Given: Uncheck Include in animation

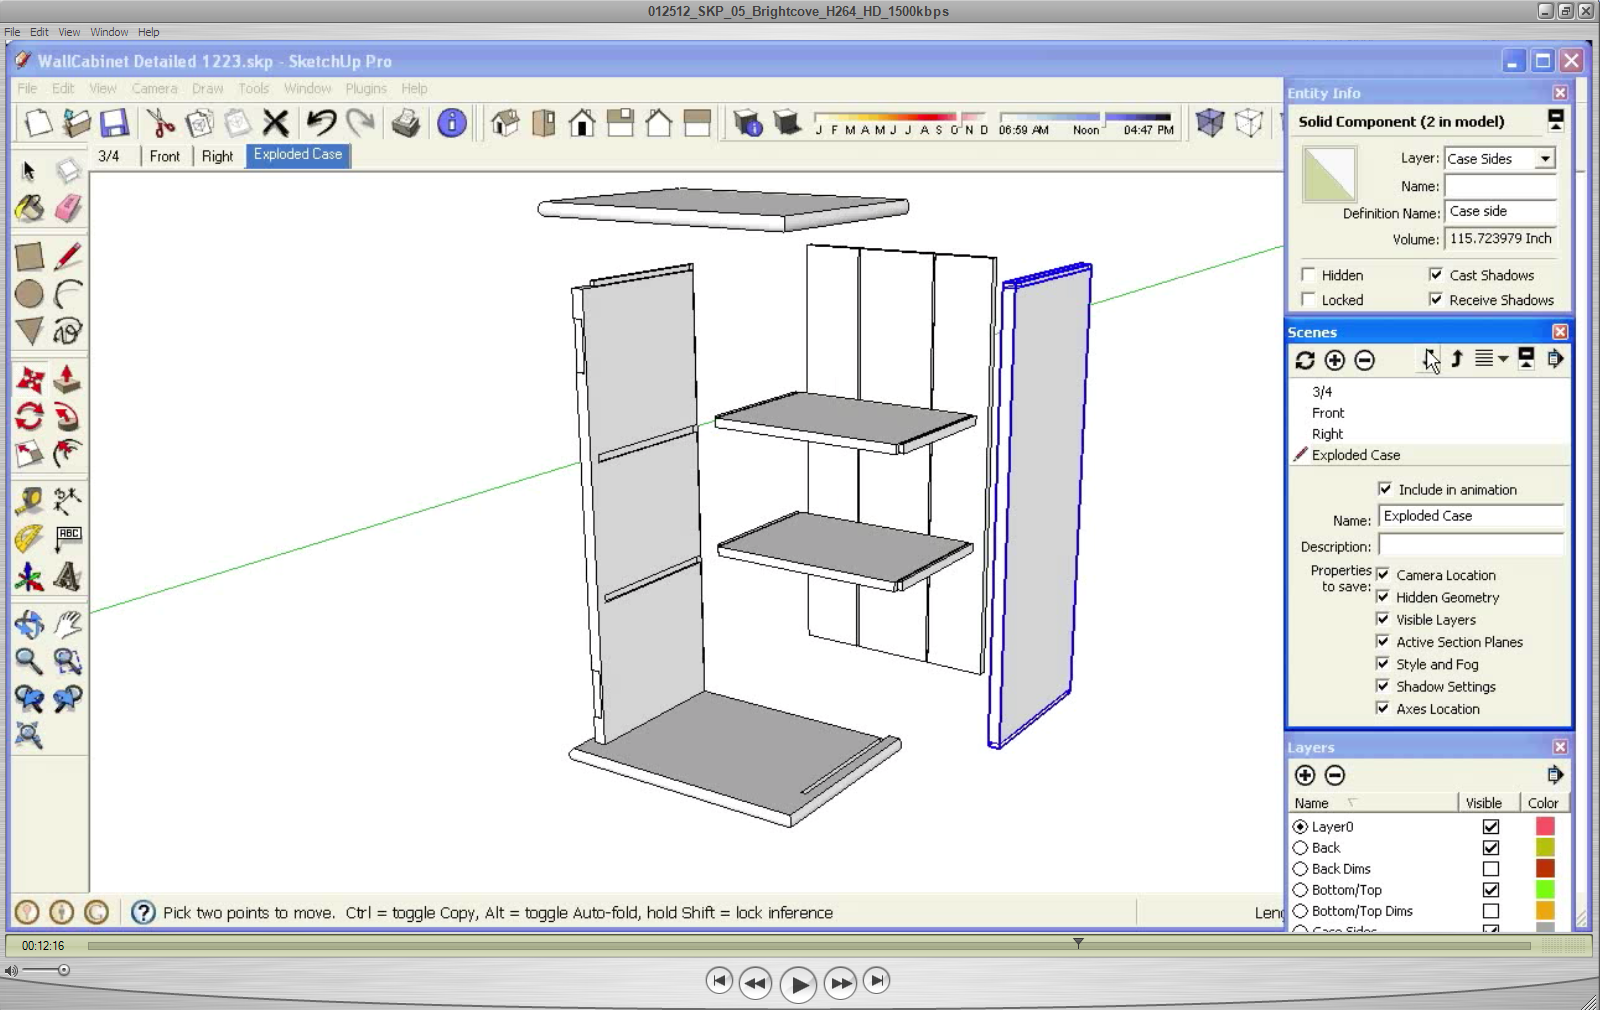Looking at the screenshot, I should point(1386,489).
